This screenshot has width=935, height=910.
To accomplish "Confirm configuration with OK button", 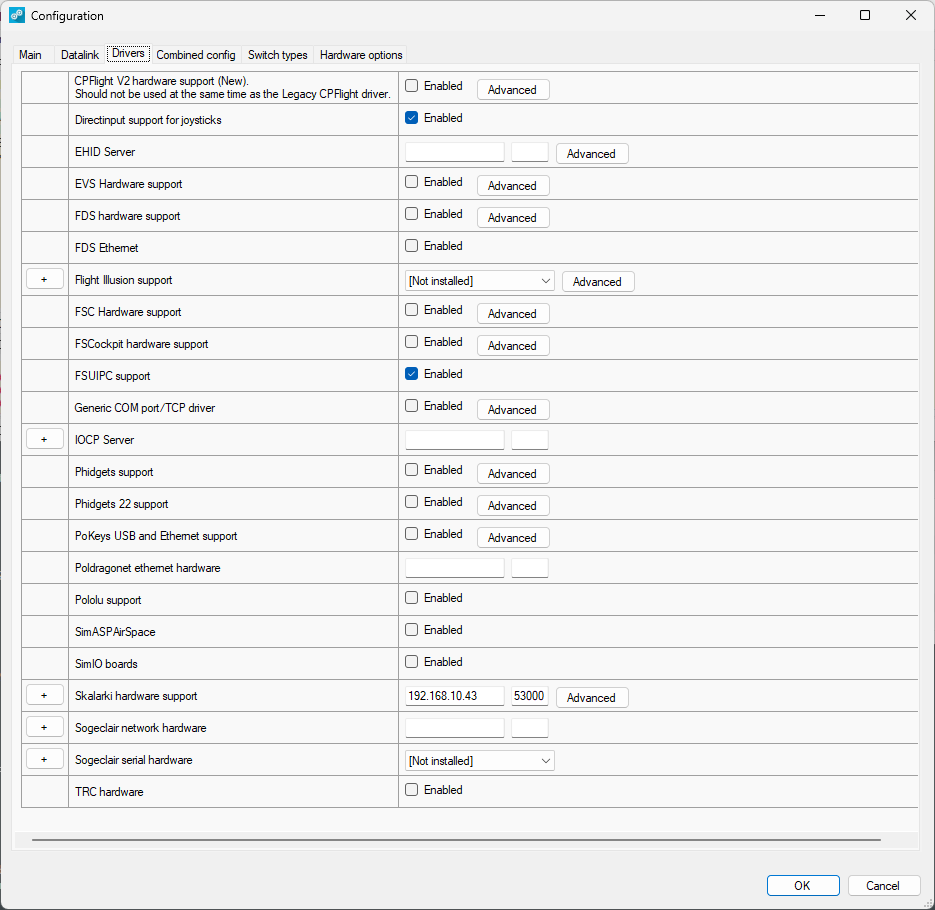I will [x=803, y=886].
